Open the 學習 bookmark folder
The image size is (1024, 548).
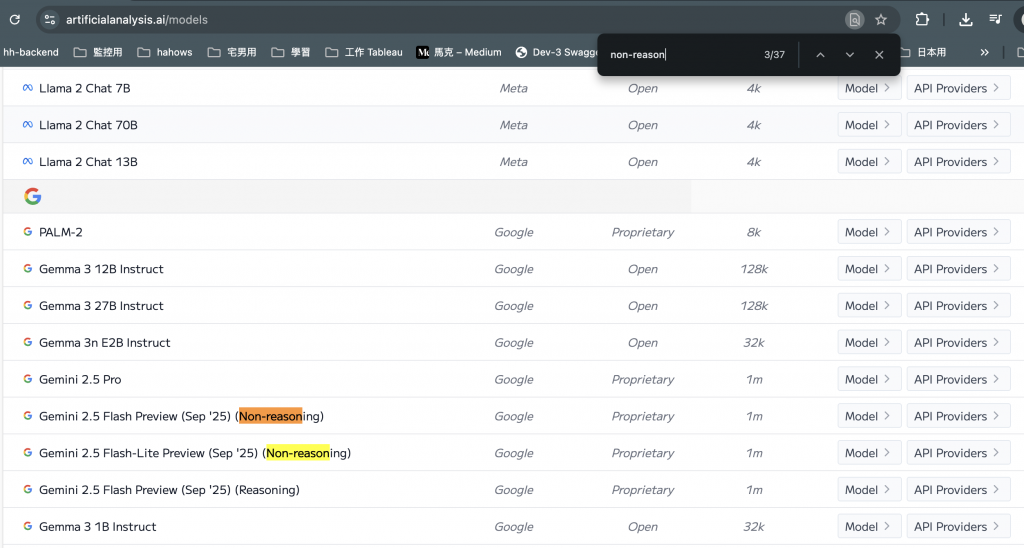tap(291, 52)
